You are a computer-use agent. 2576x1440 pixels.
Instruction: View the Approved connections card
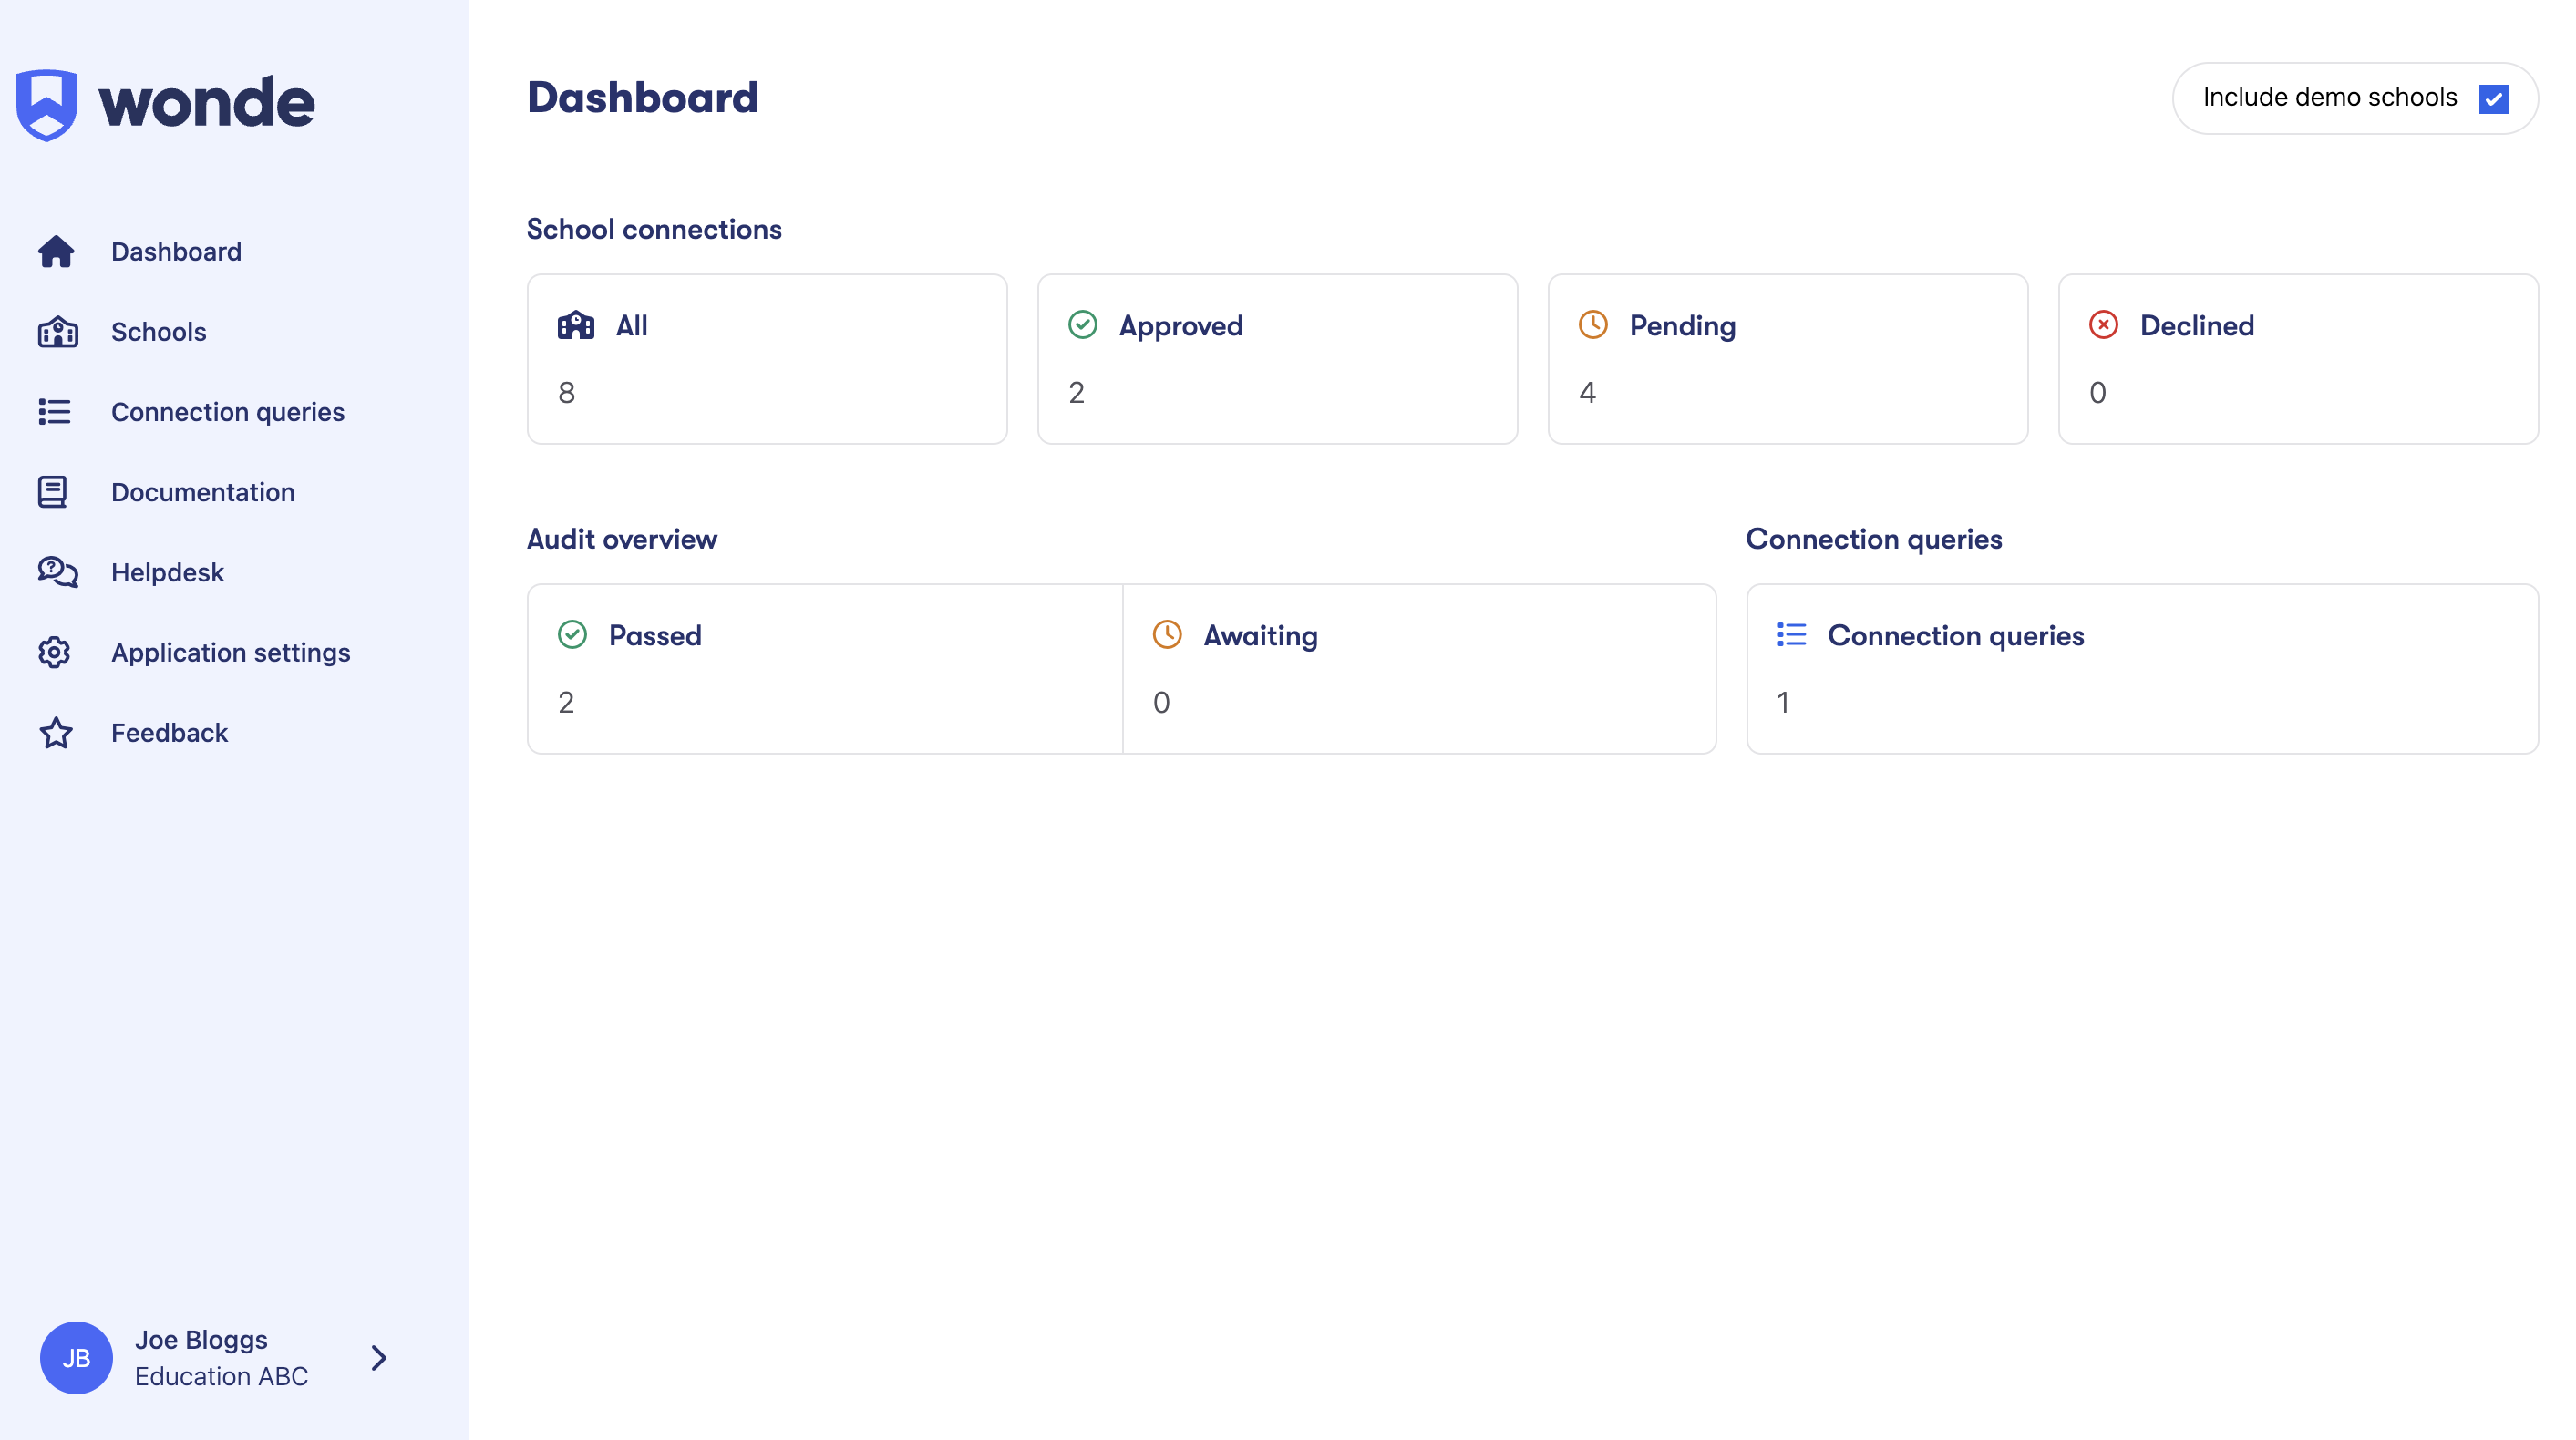pyautogui.click(x=1277, y=359)
